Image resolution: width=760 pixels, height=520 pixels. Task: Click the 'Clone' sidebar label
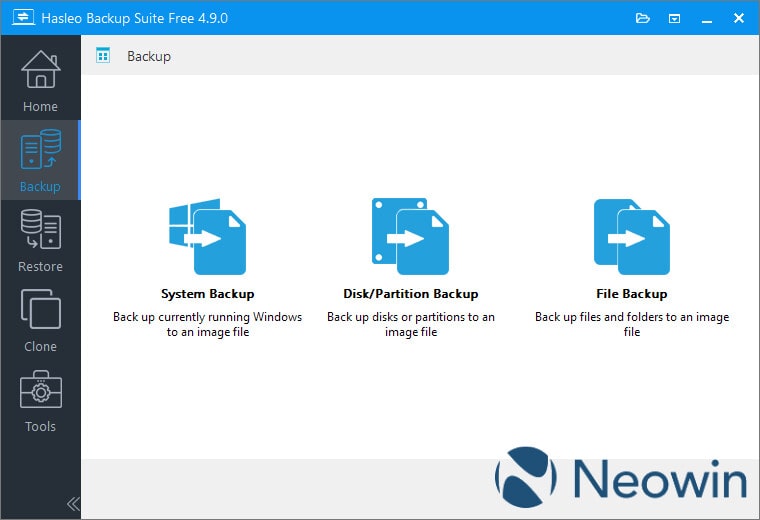click(x=40, y=347)
